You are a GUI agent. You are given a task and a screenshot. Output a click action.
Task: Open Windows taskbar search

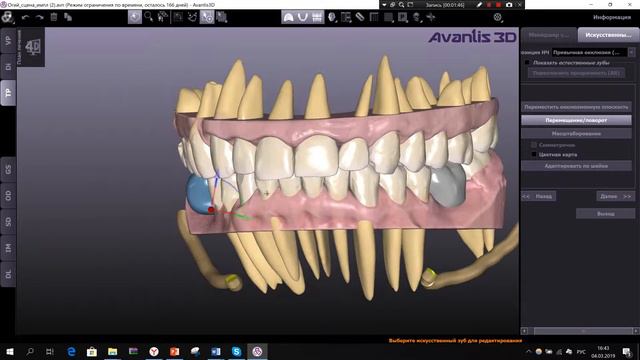(x=30, y=351)
